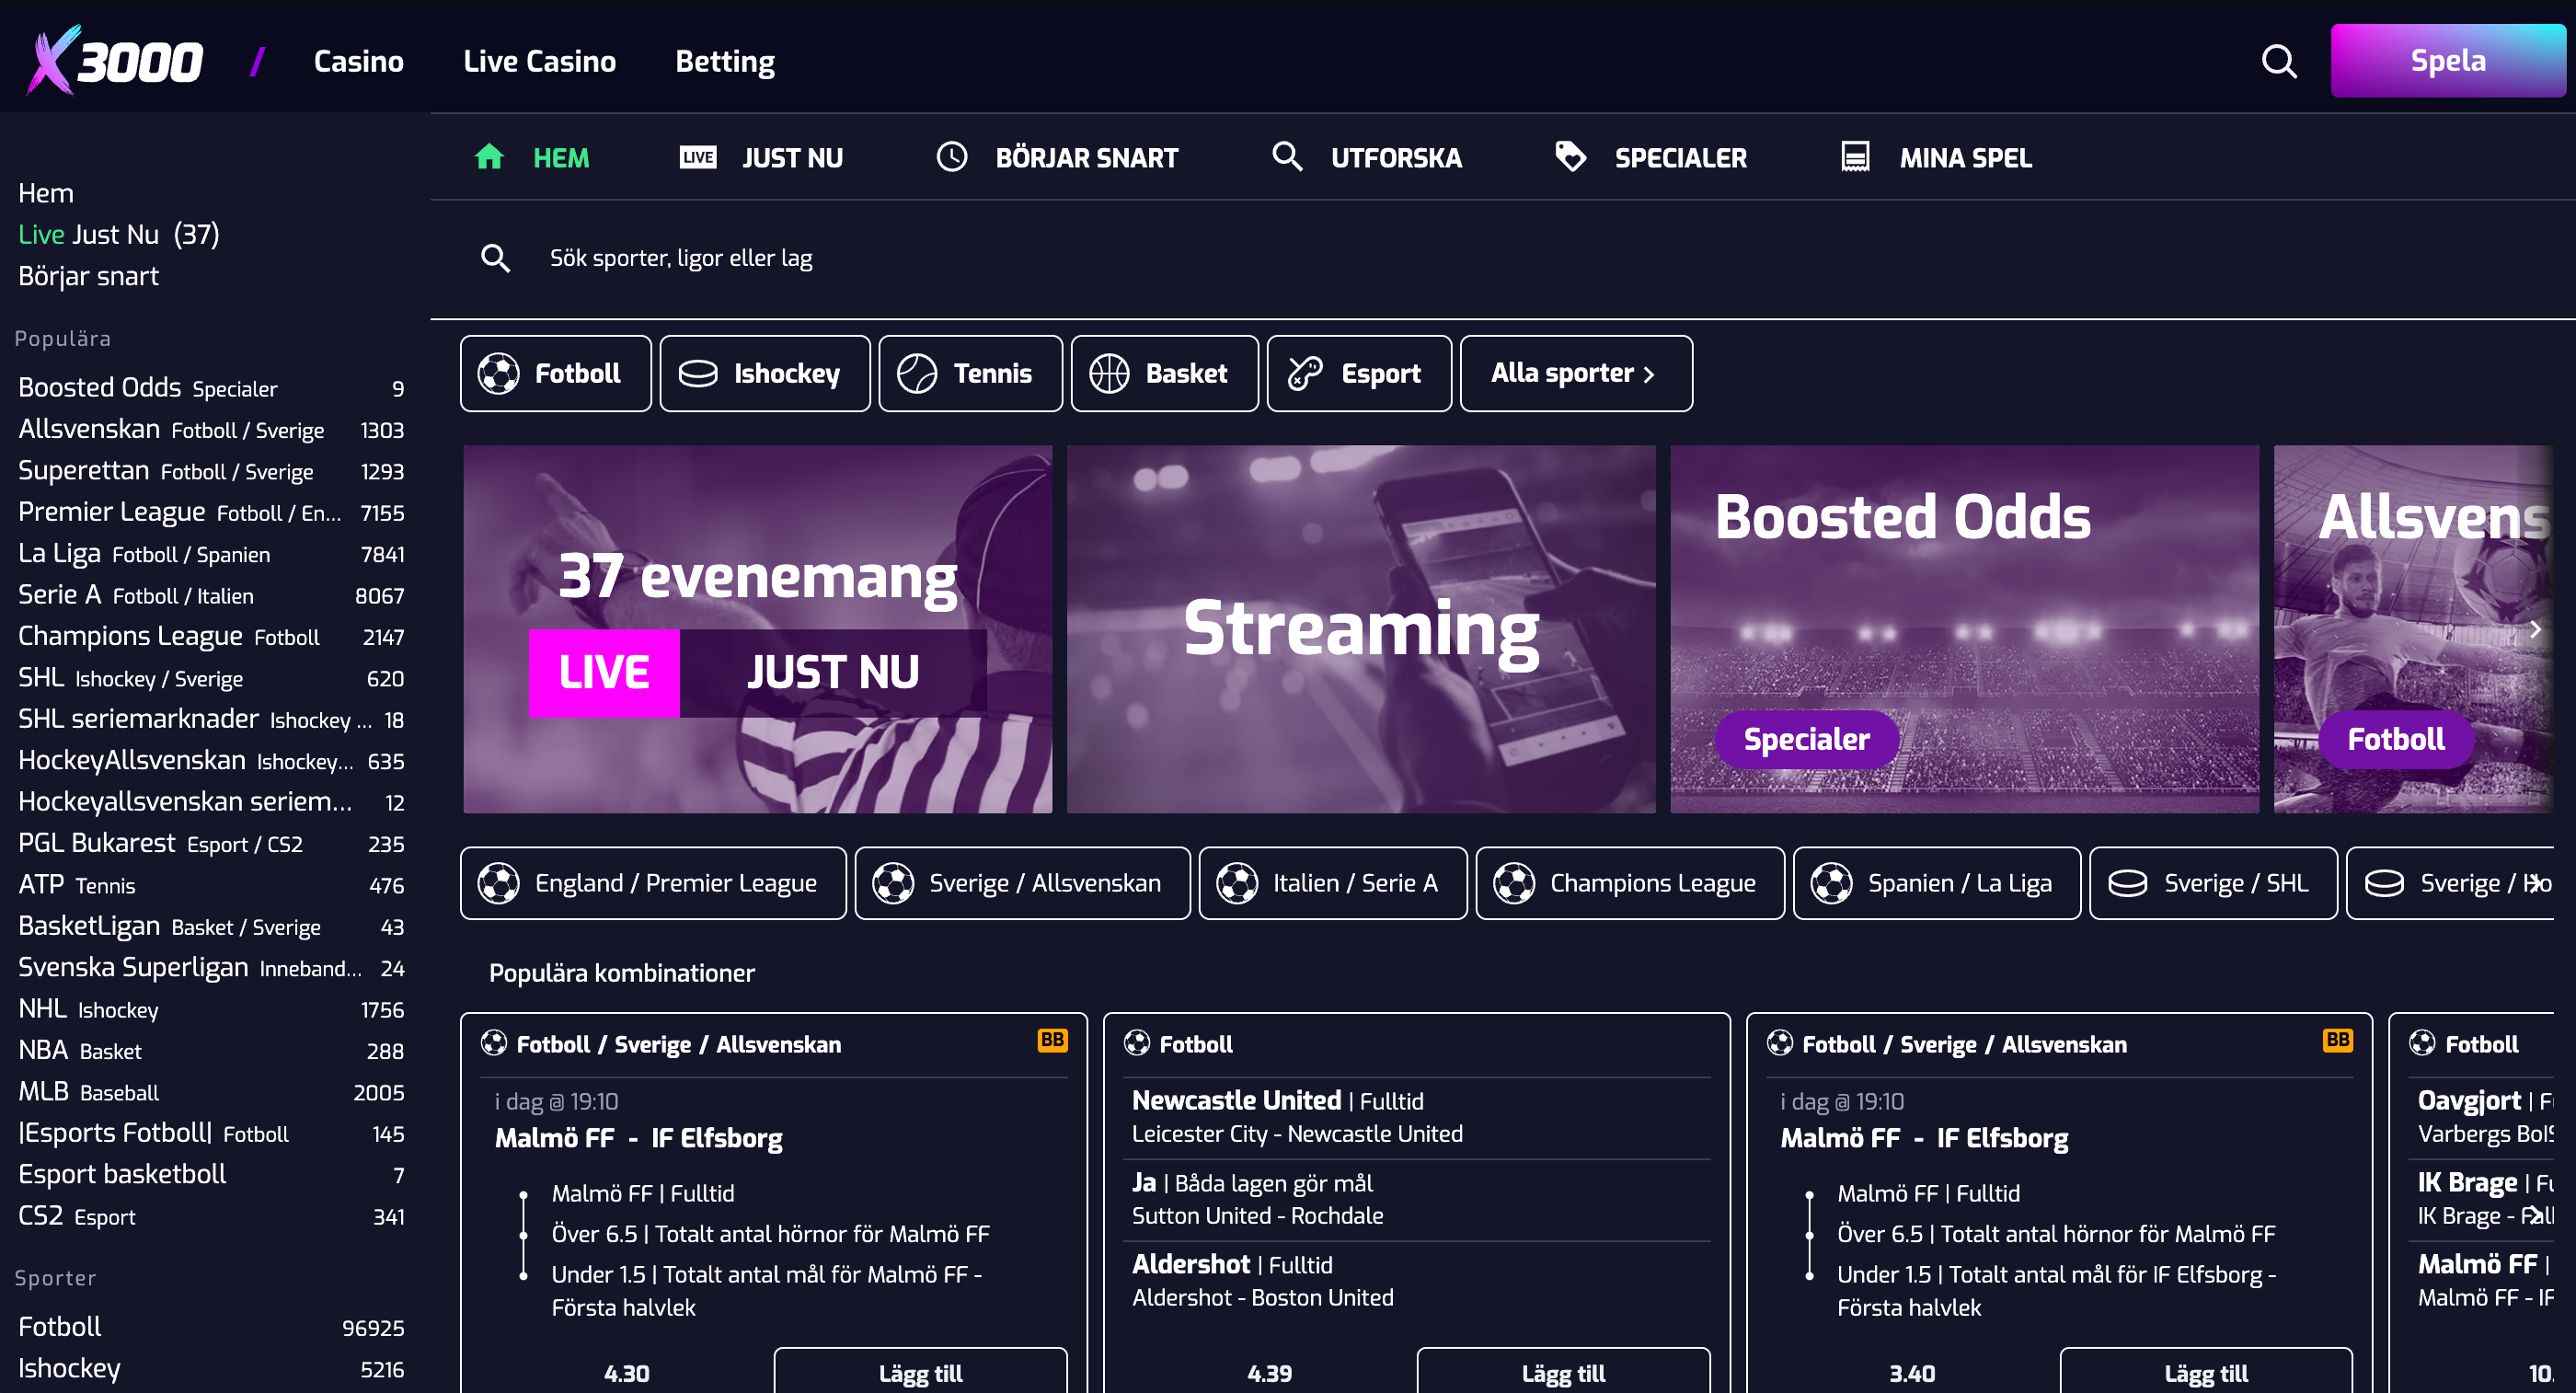Click the LIVE badge icon beside JUST NU
2576x1393 pixels.
(x=698, y=157)
